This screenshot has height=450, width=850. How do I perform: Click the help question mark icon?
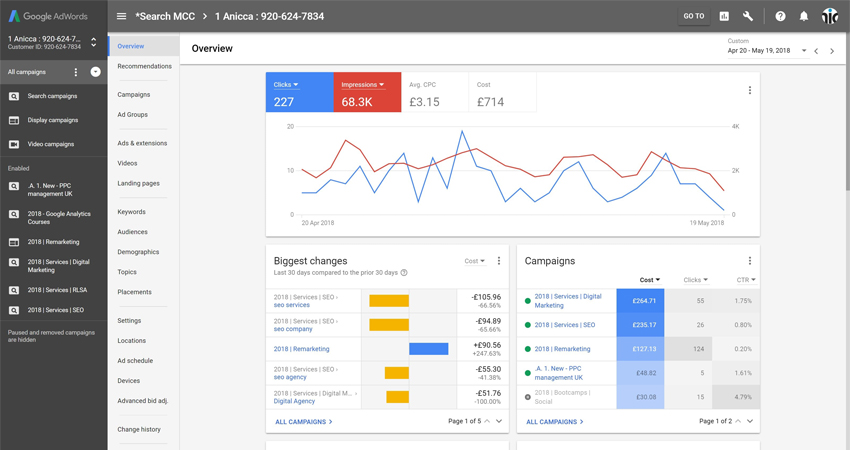point(780,16)
